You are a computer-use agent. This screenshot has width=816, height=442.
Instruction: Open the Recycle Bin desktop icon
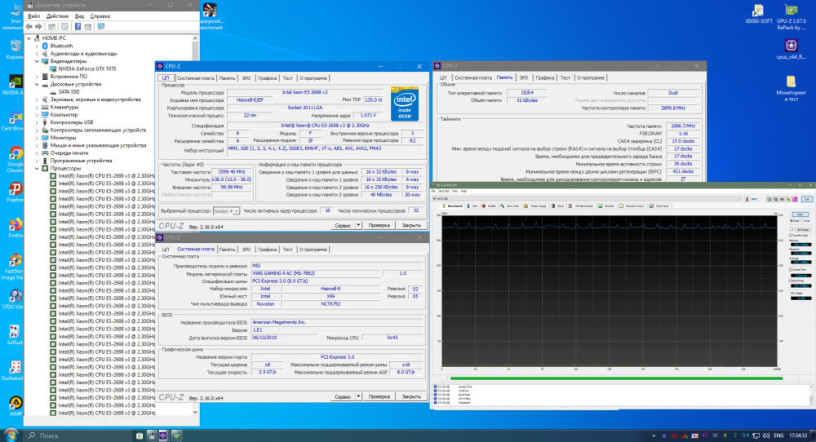[15, 49]
